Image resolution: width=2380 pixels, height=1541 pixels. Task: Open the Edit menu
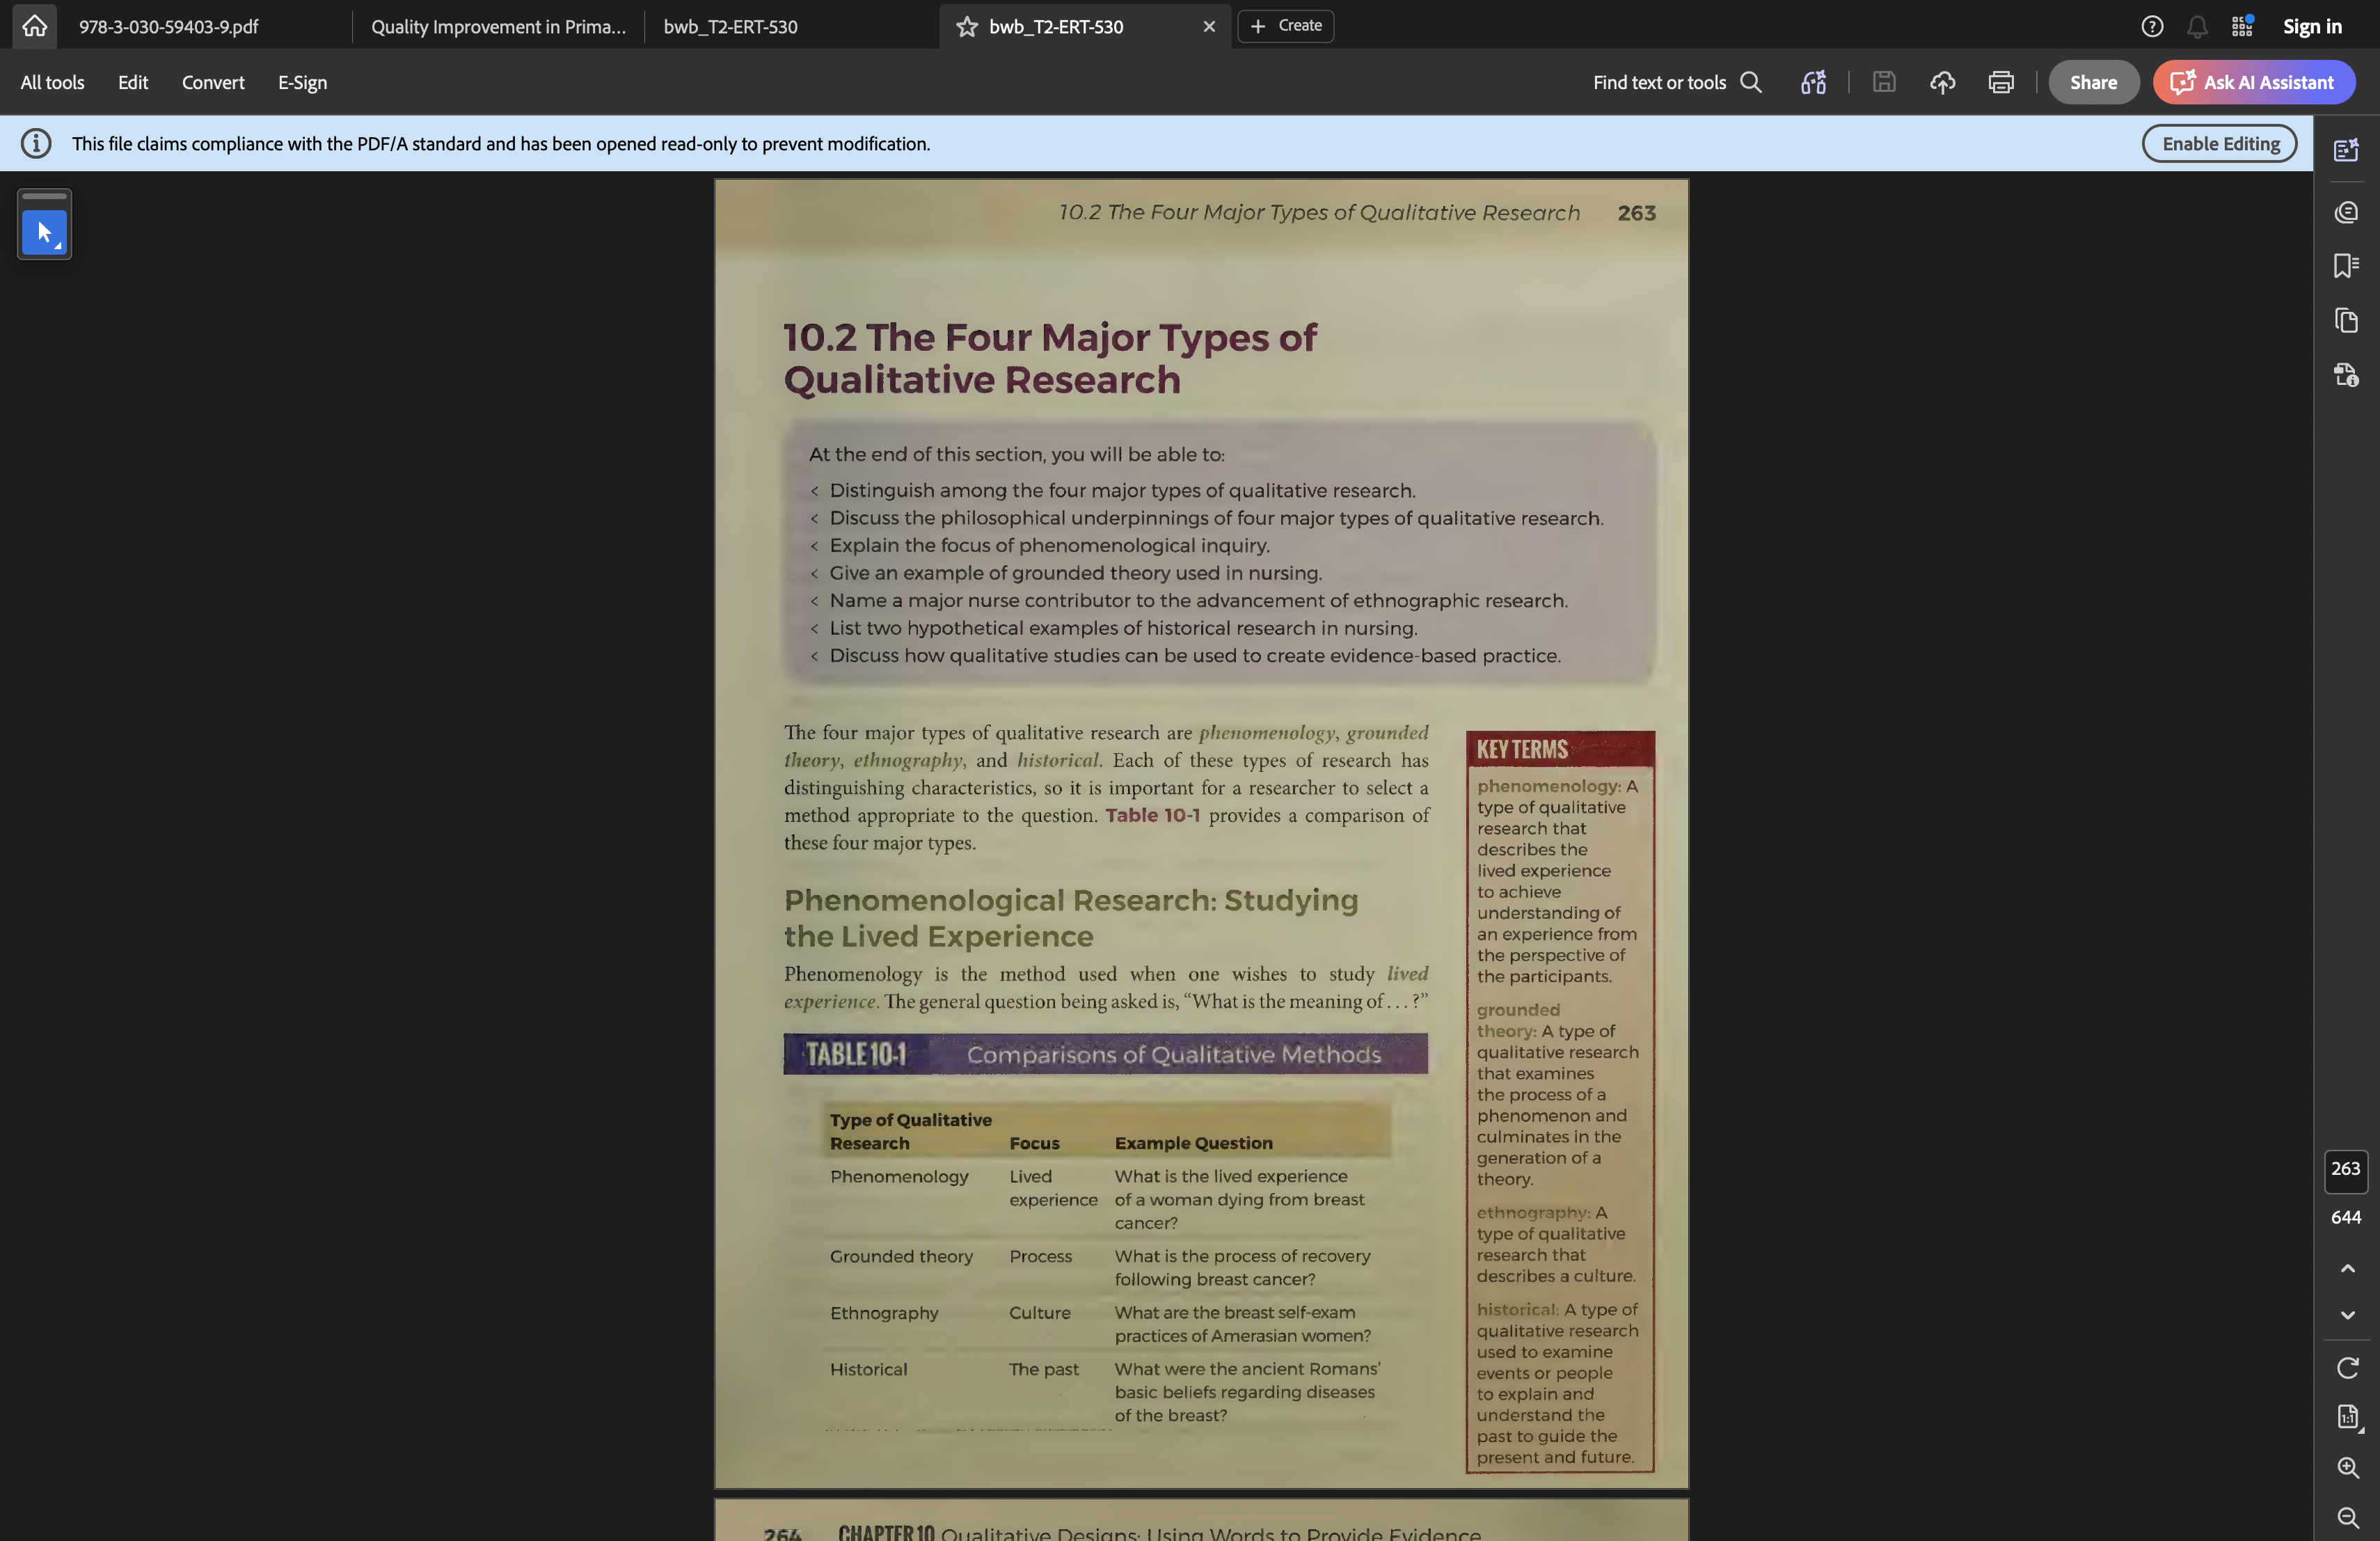[x=132, y=82]
